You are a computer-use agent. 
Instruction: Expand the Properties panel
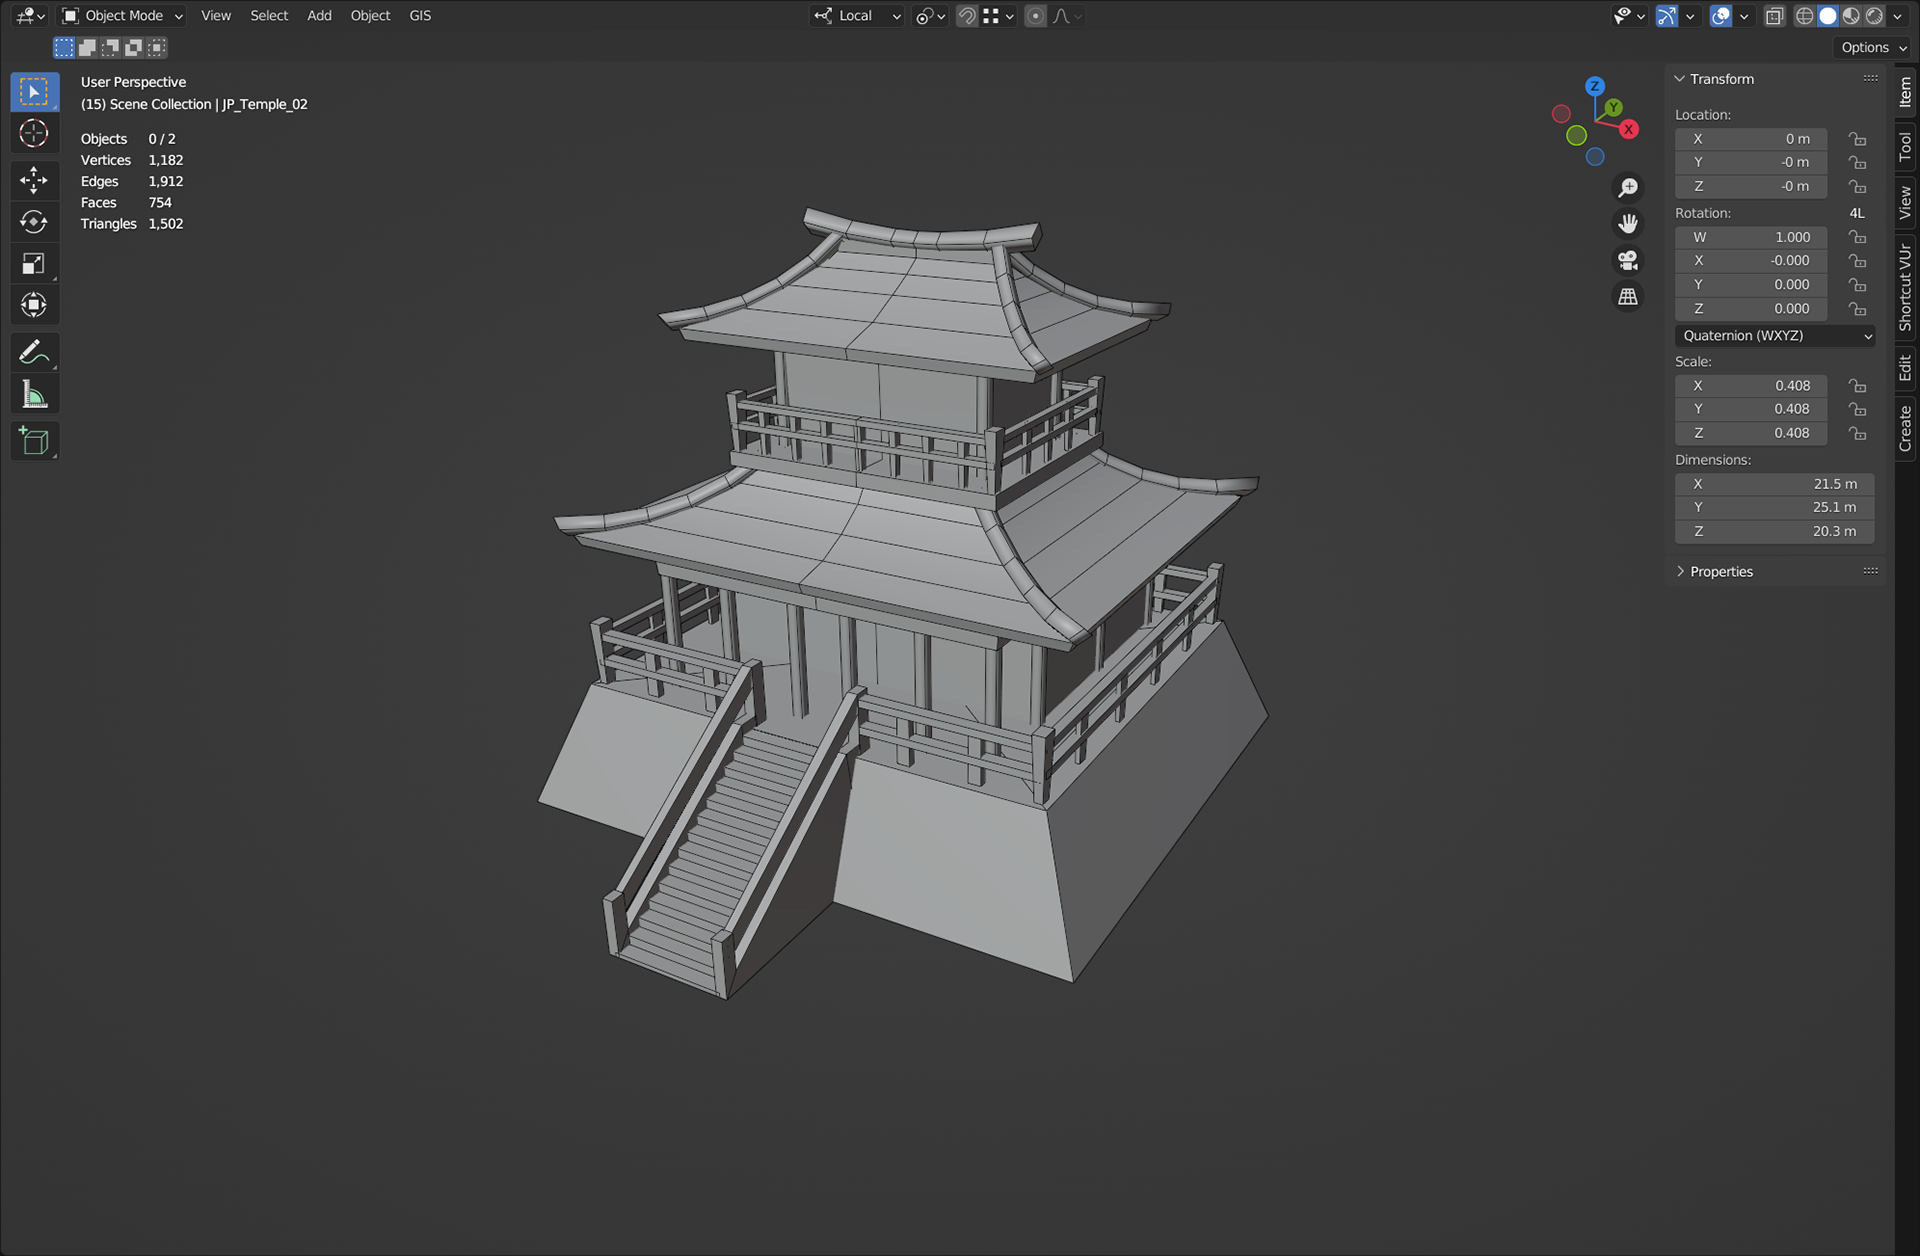click(1720, 572)
